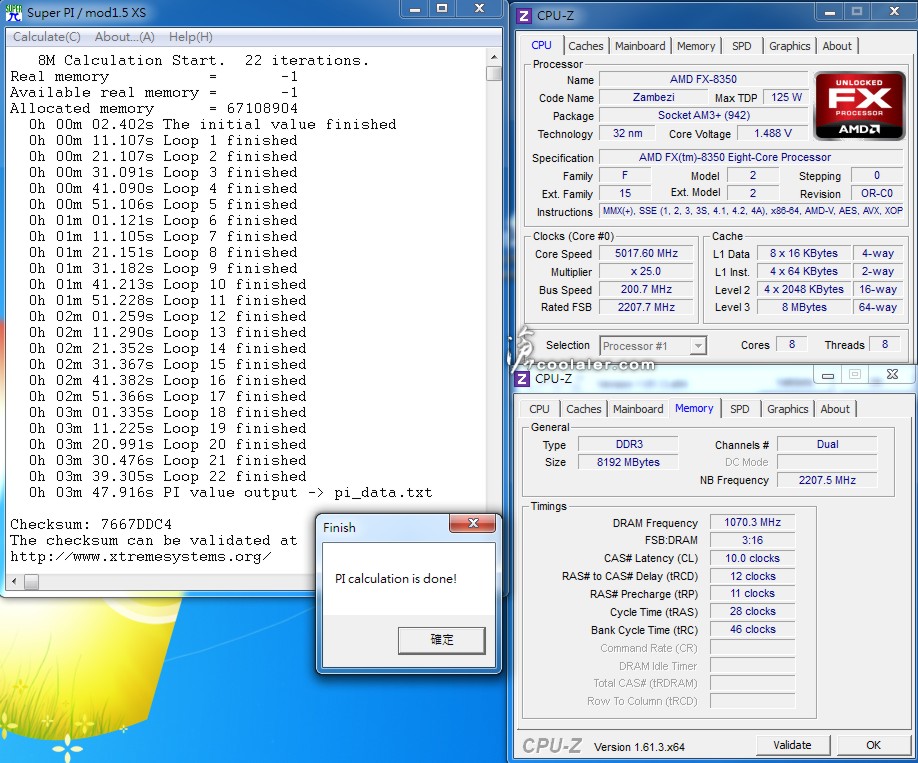The width and height of the screenshot is (918, 763).
Task: Click the Core Voltage value 1.488 V
Action: pos(772,133)
